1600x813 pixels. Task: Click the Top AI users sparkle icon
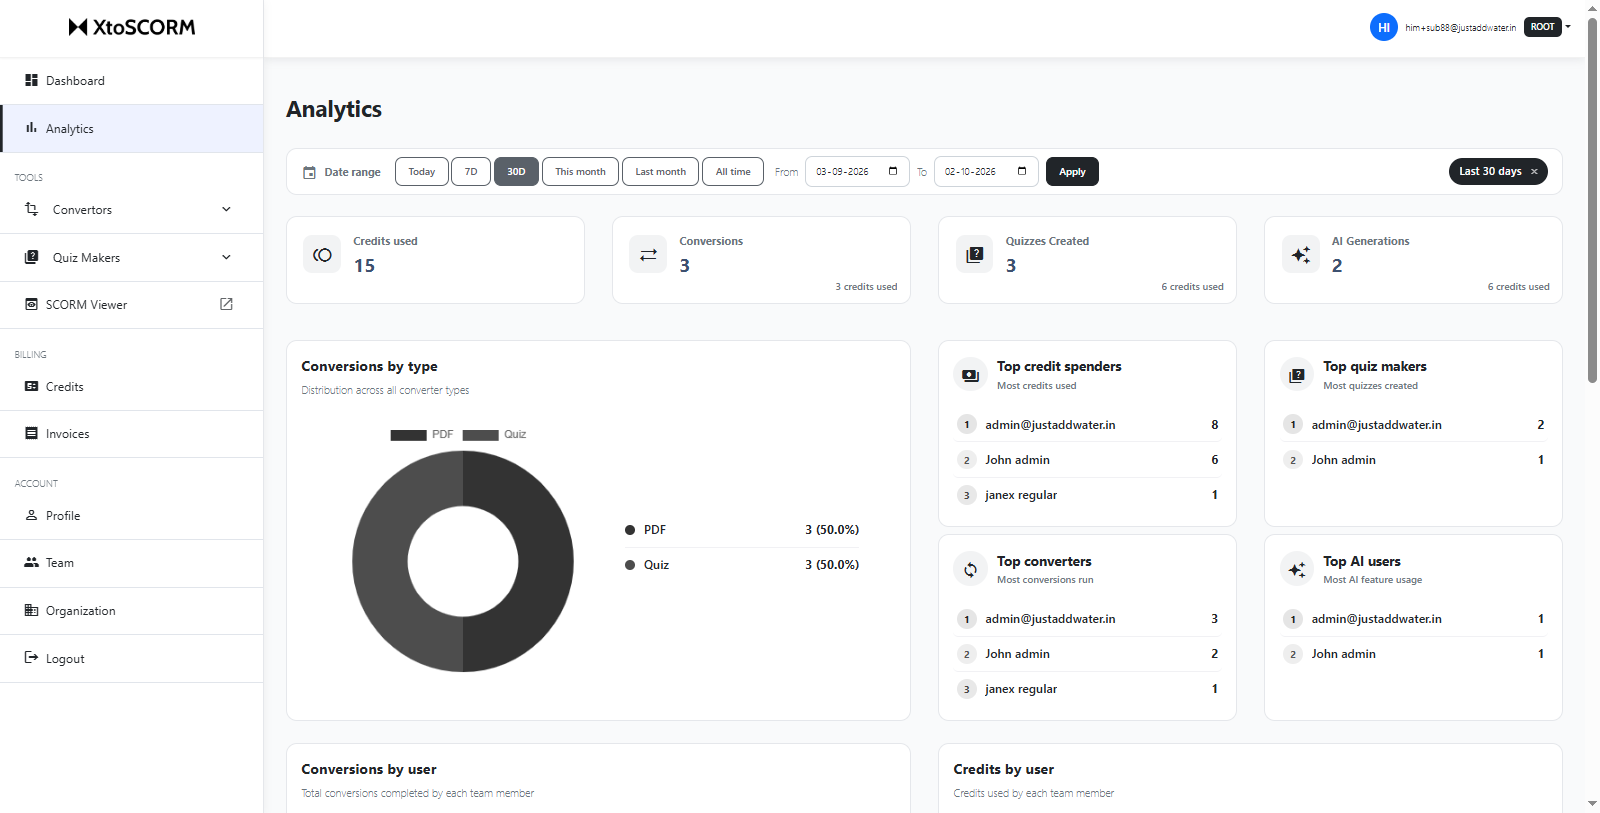[1297, 570]
